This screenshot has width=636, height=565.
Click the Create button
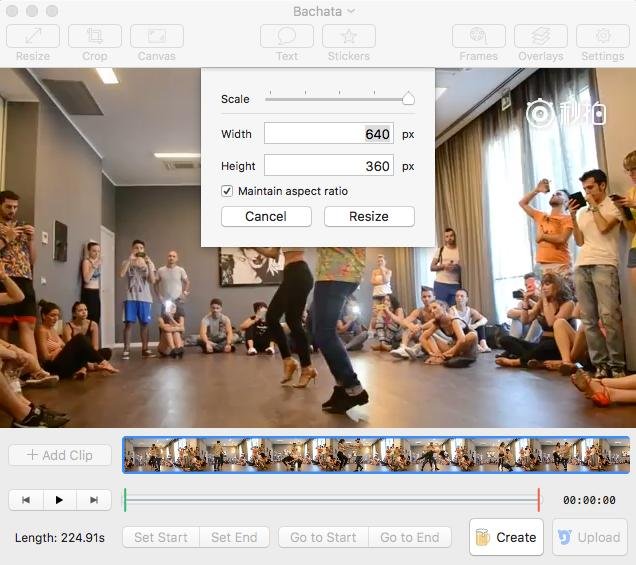tap(506, 537)
